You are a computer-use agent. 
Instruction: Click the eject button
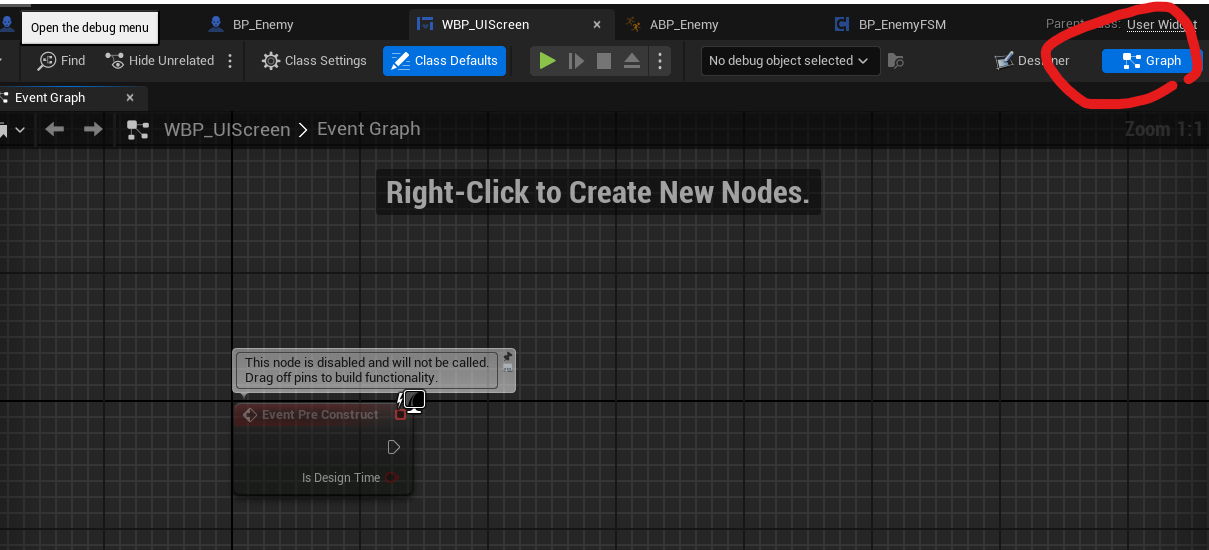(632, 61)
